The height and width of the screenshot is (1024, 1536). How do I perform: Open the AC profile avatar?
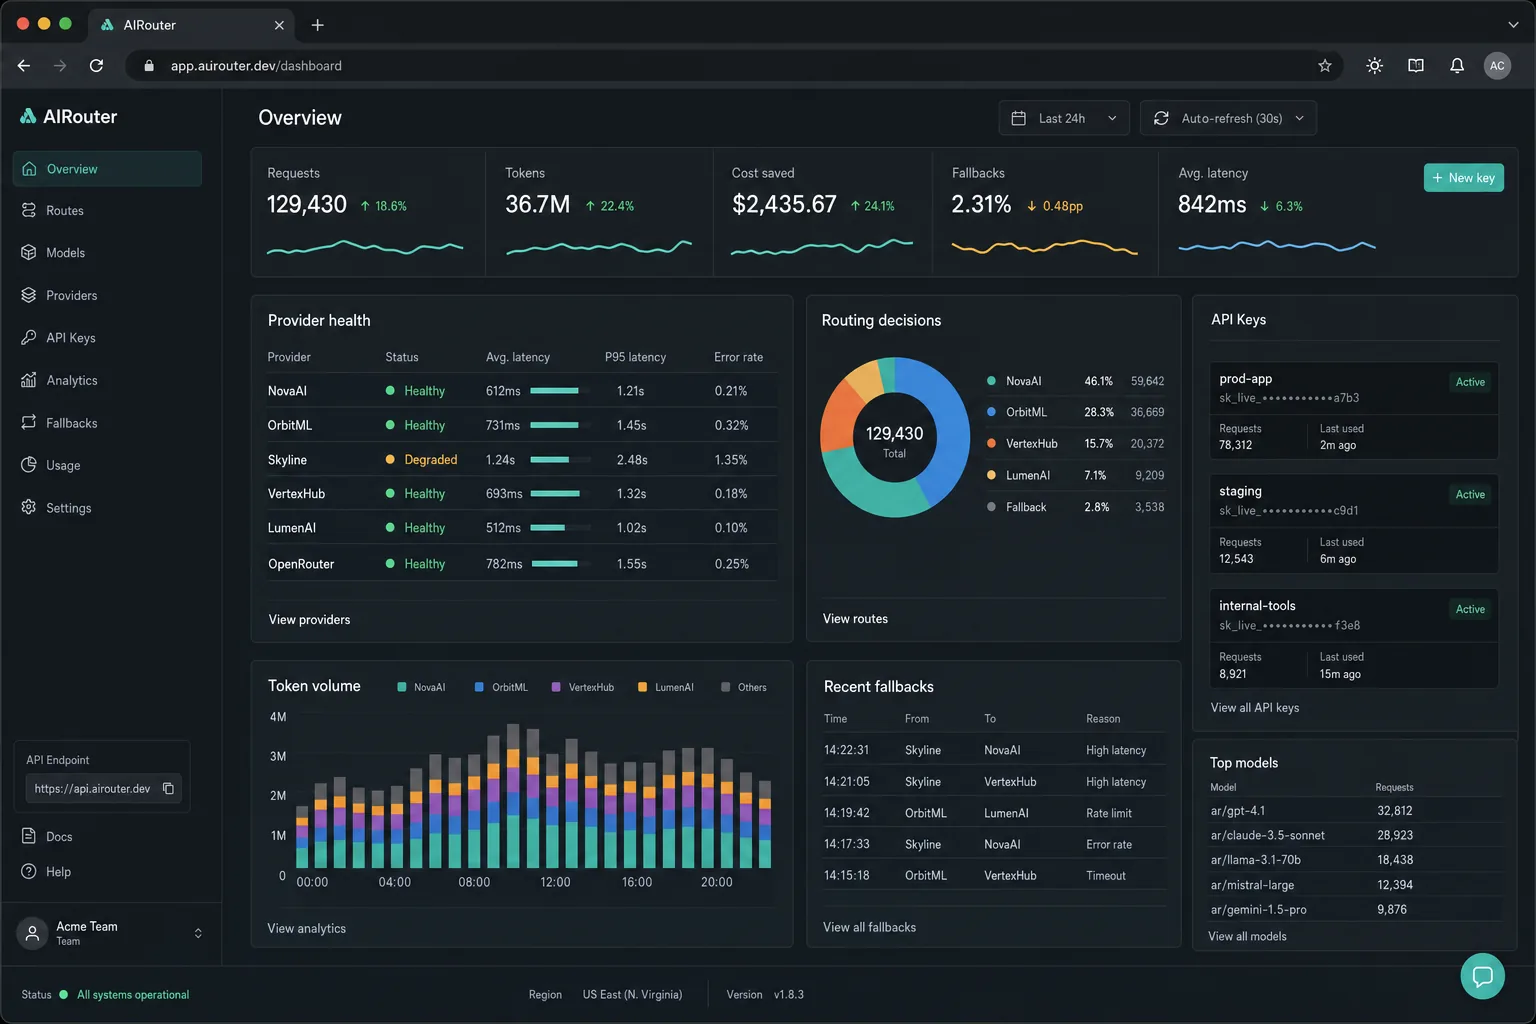[1497, 66]
